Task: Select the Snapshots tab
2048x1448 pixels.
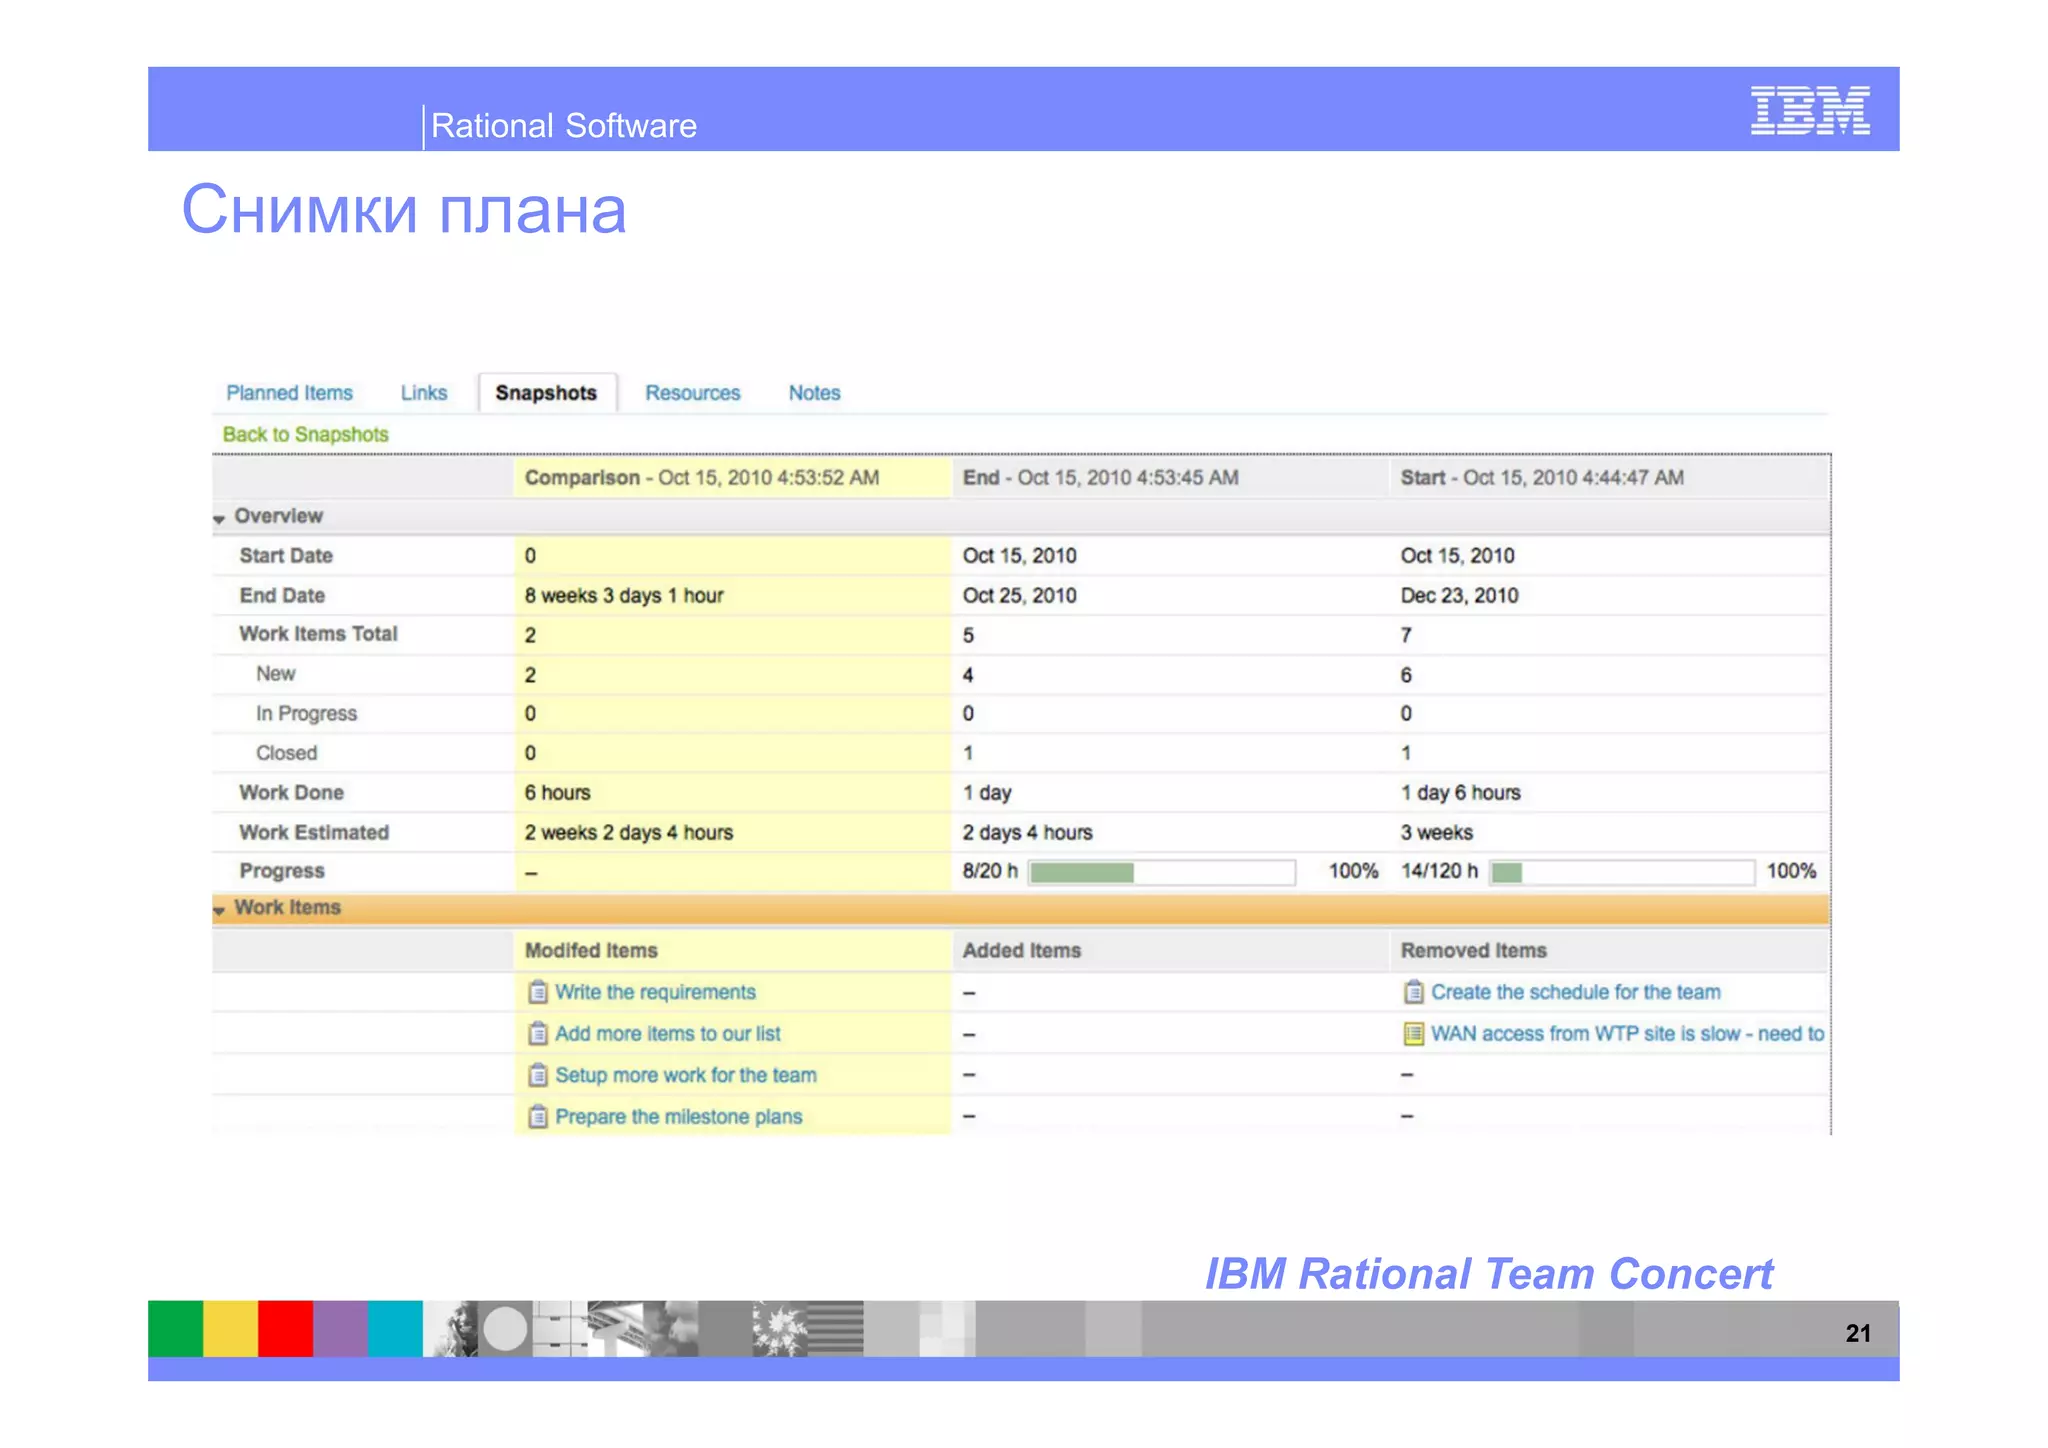Action: tap(546, 393)
